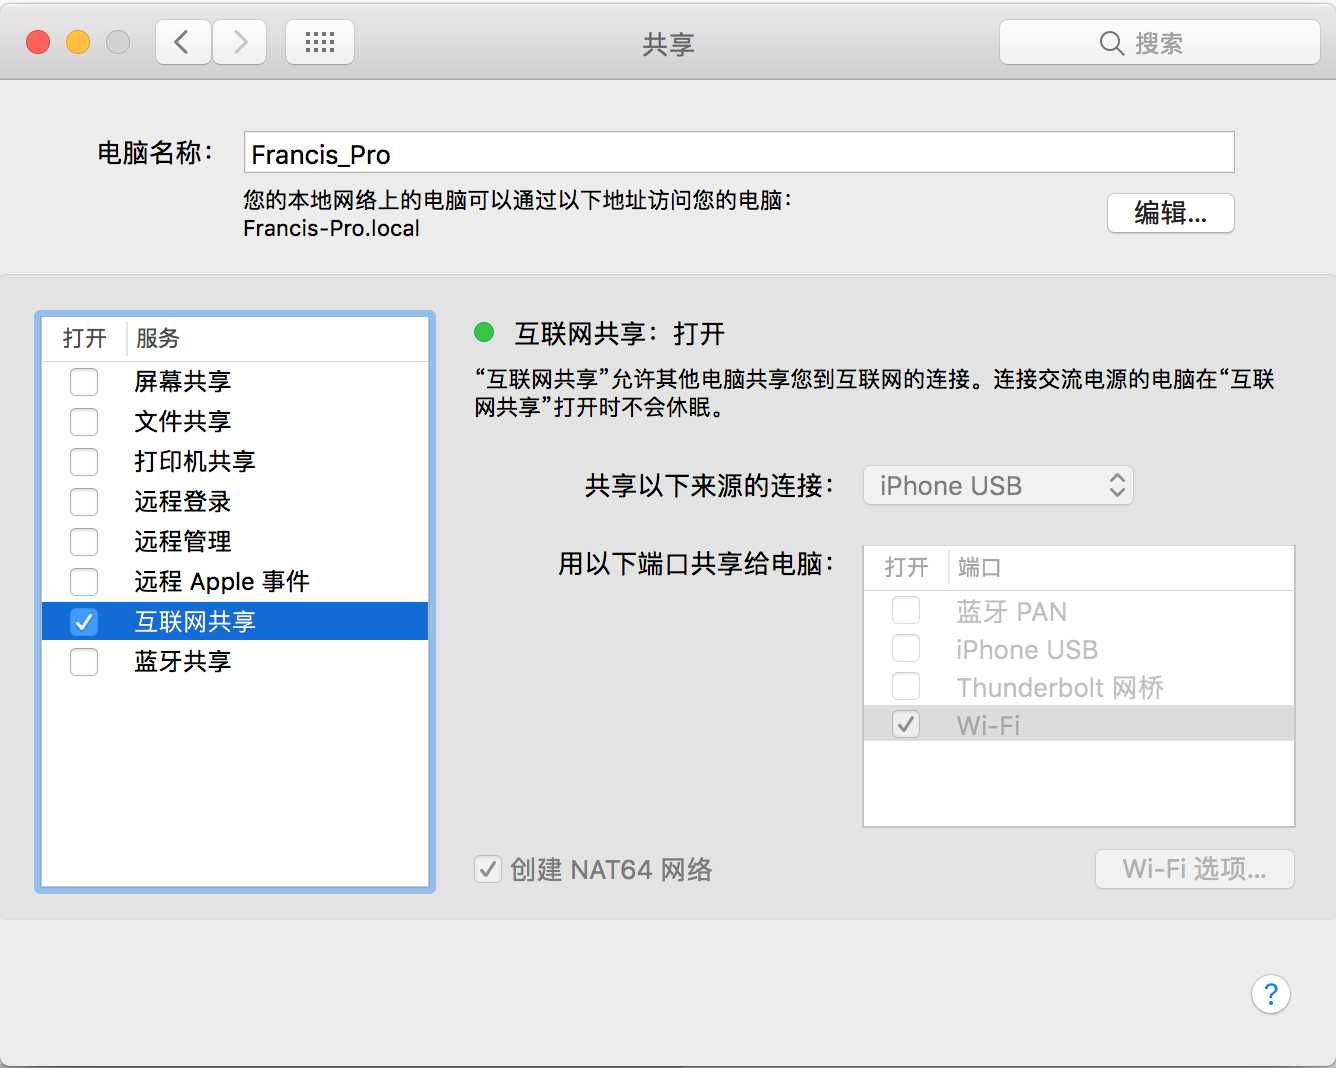Enable 远程登录 checkbox
Viewport: 1336px width, 1068px height.
click(x=84, y=501)
